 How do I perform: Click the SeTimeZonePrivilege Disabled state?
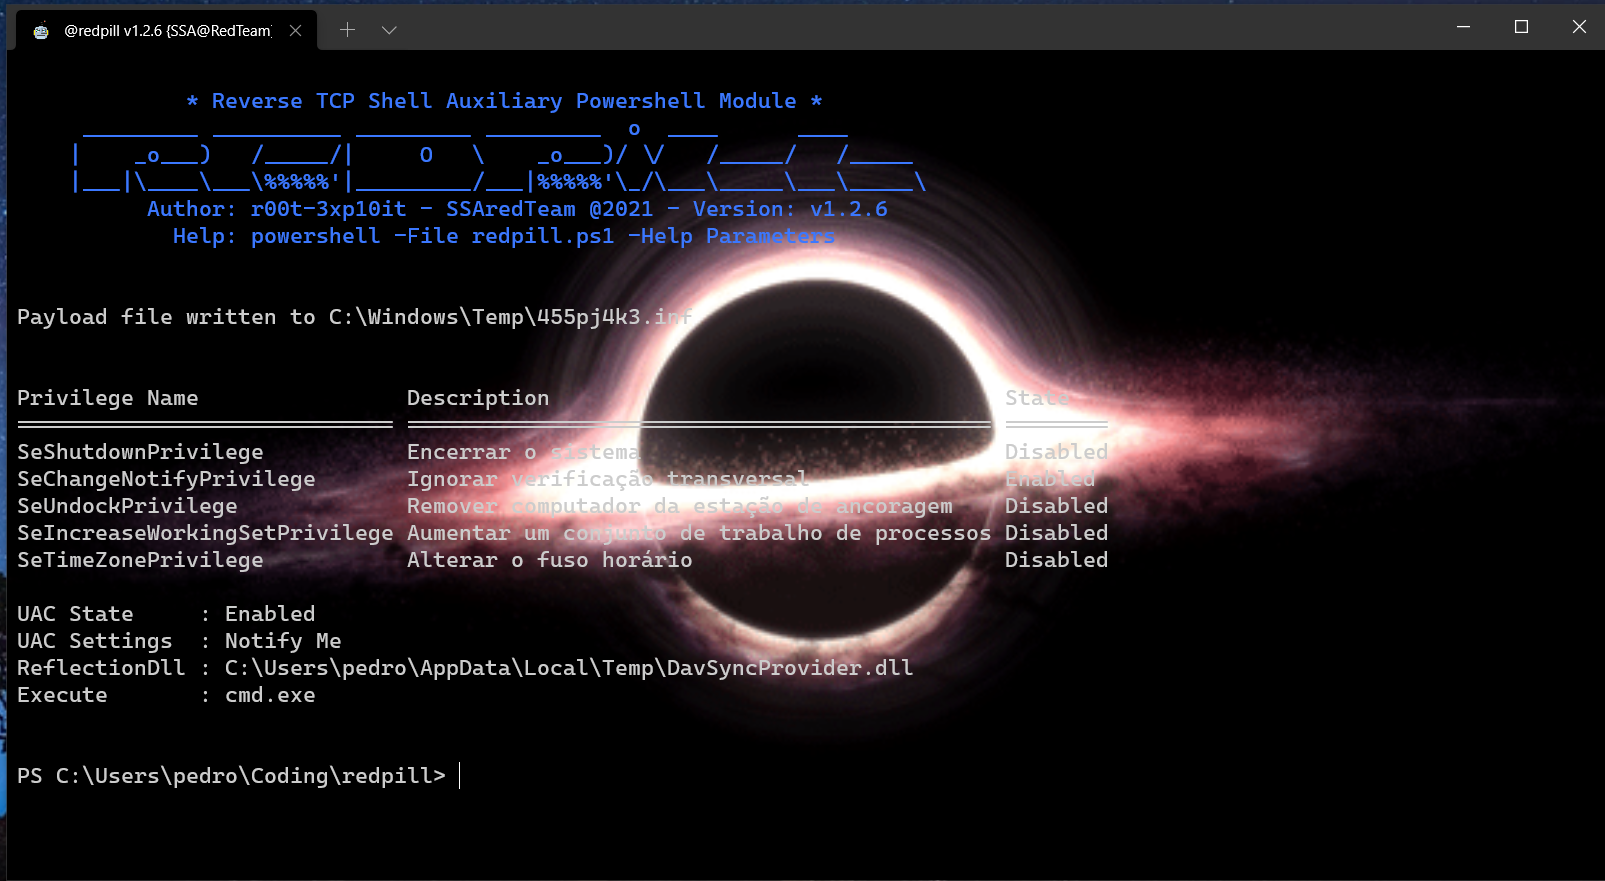pyautogui.click(x=1056, y=560)
